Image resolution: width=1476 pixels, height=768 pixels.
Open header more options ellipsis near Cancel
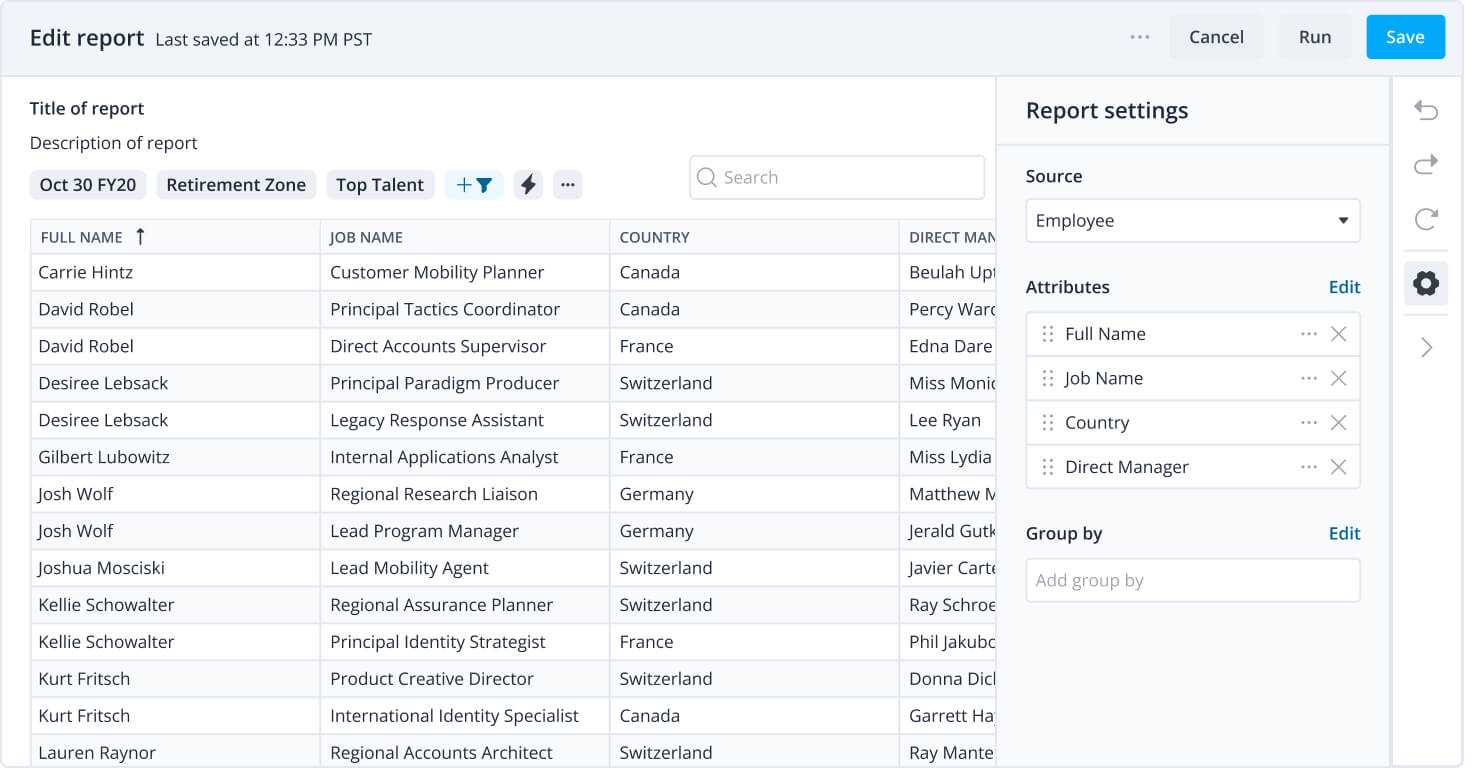1140,37
